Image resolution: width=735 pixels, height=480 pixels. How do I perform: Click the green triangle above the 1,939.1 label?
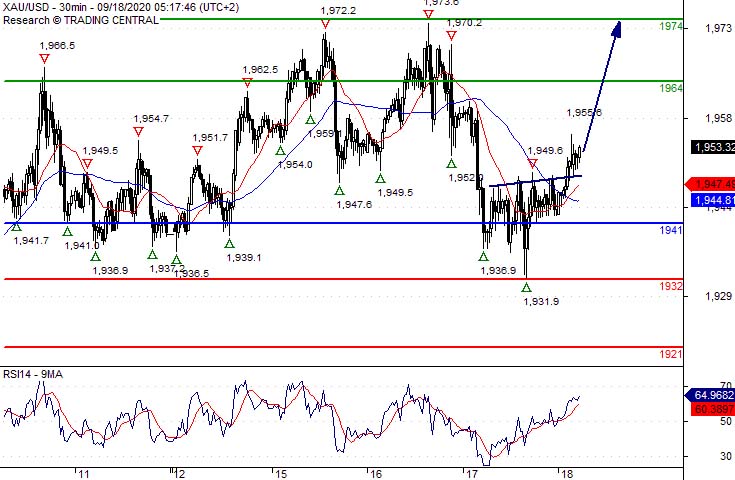(x=229, y=244)
